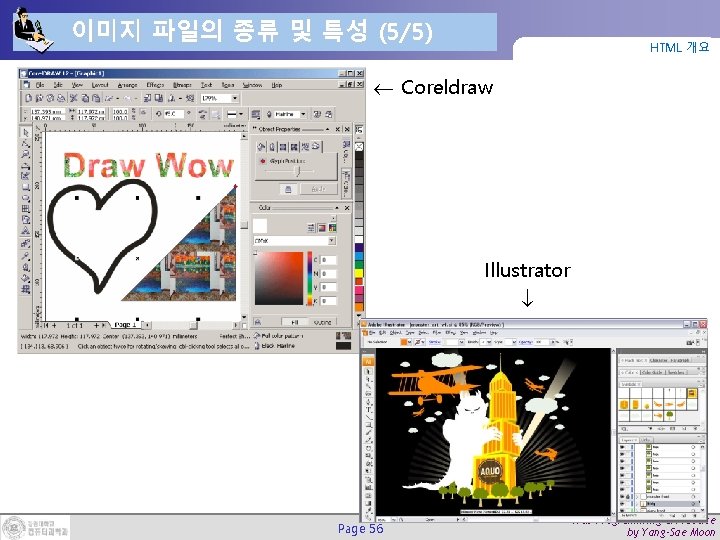Click the Opacity link in Illustrator control bar
Screen dimensions: 720x540
click(x=526, y=342)
